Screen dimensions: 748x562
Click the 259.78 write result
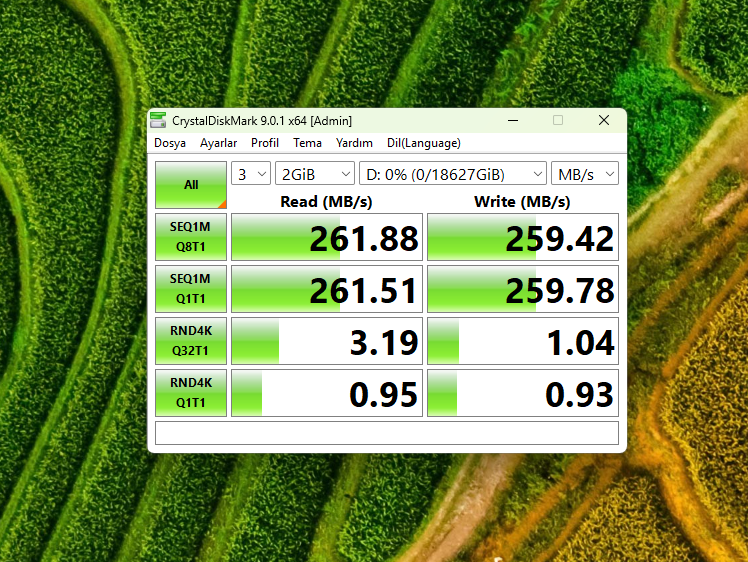[523, 289]
